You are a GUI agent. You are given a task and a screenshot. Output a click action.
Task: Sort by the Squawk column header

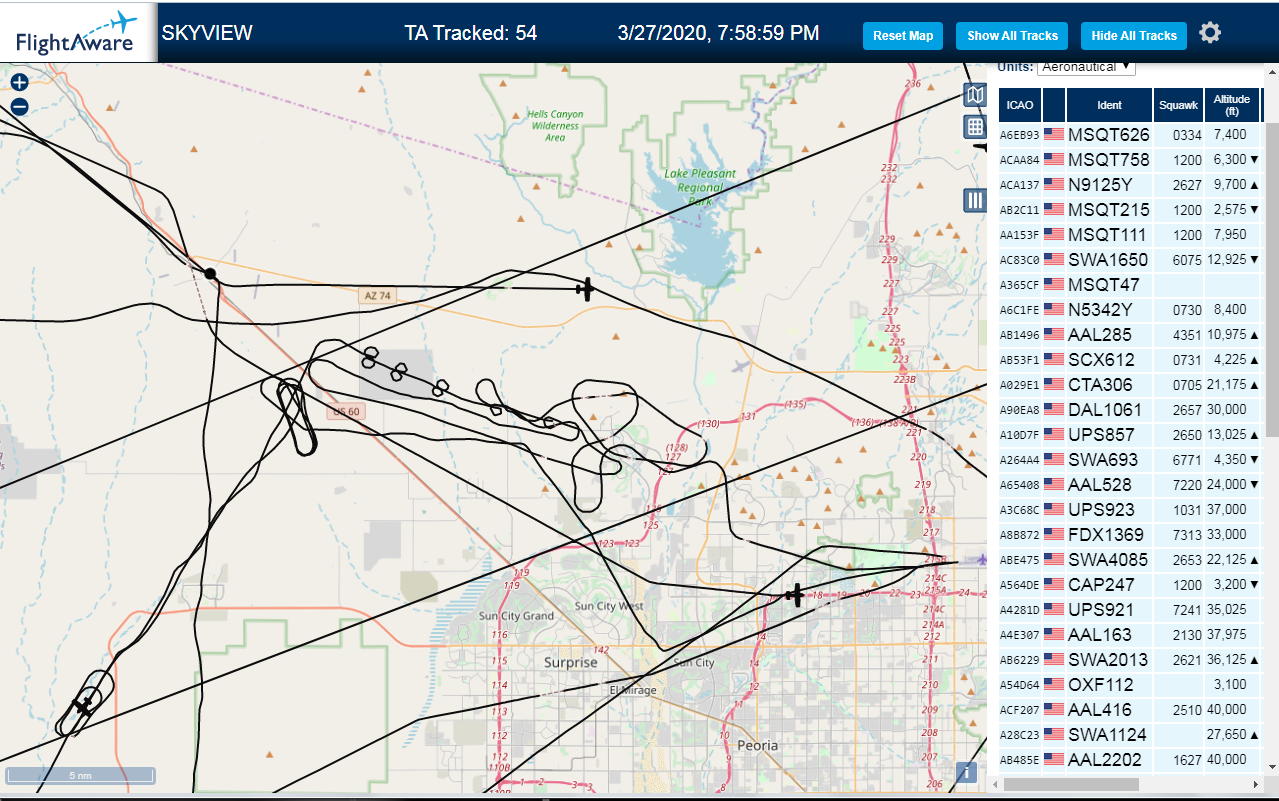pyautogui.click(x=1178, y=105)
